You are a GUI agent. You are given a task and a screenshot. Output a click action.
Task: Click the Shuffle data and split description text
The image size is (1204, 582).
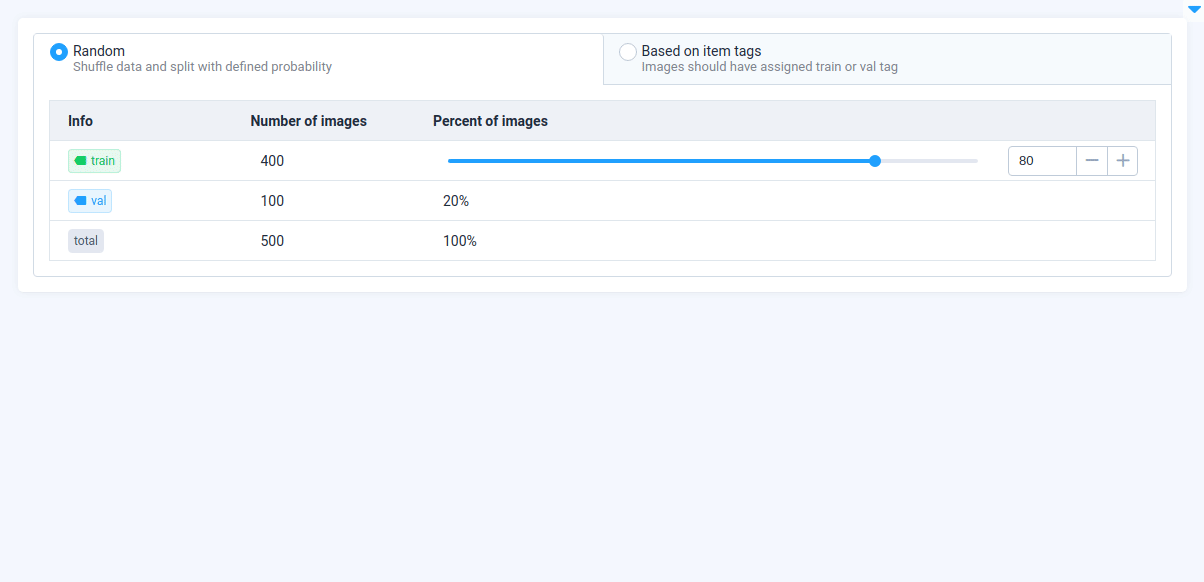202,67
